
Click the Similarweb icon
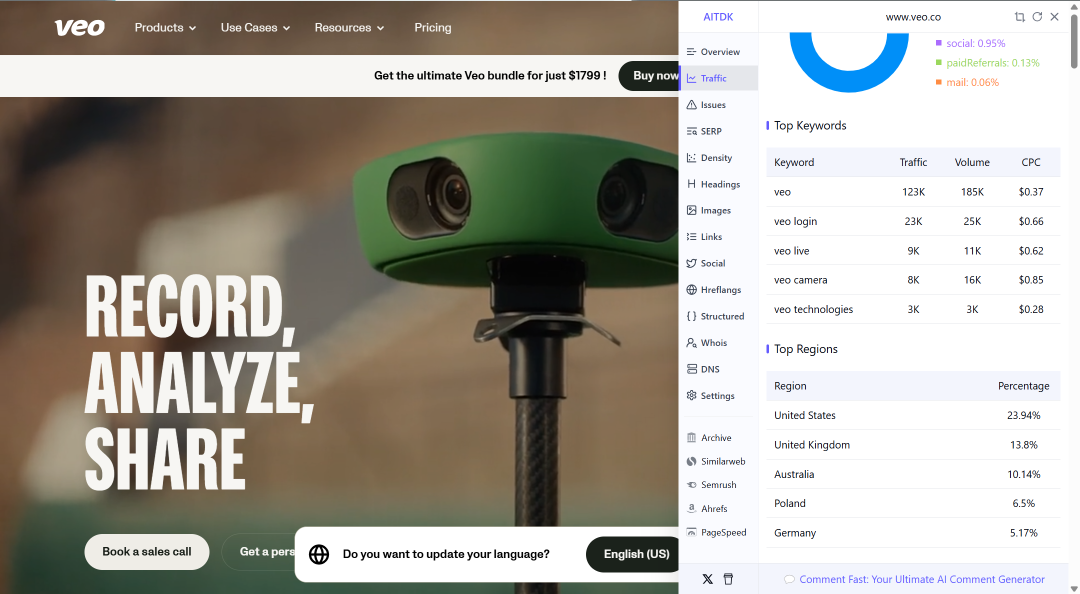click(692, 461)
